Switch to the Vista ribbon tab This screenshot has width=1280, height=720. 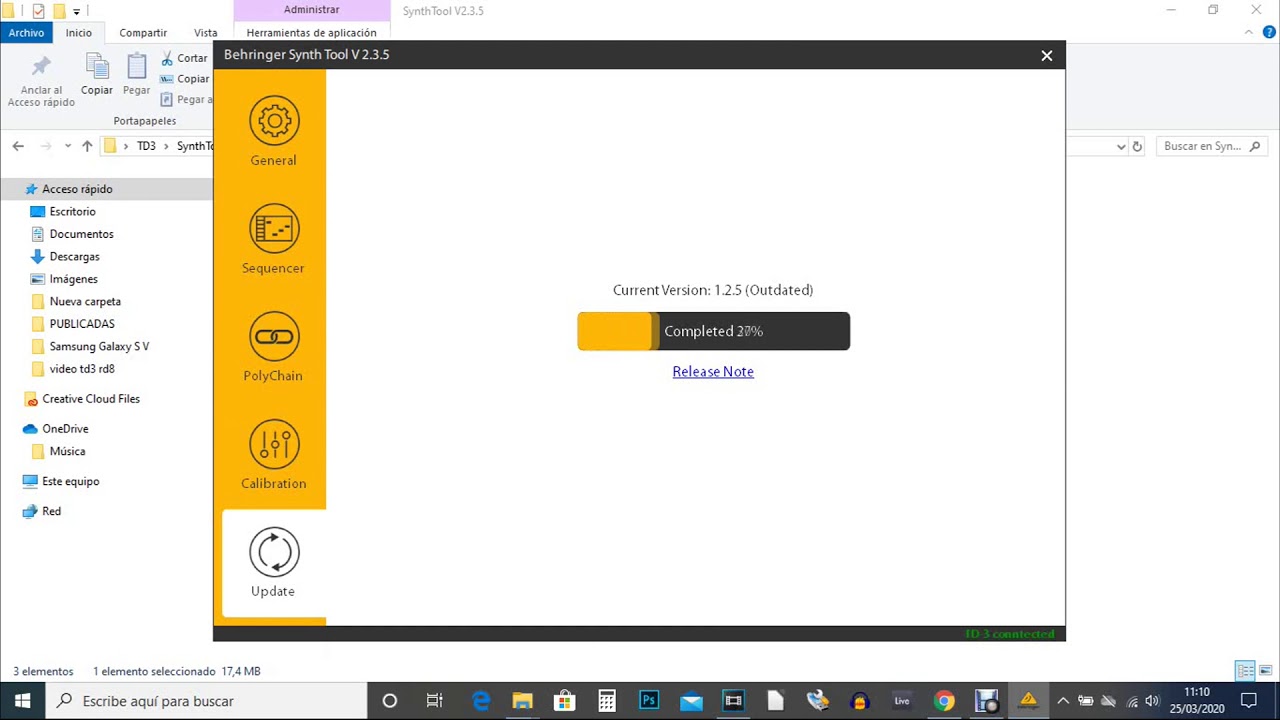pyautogui.click(x=205, y=32)
